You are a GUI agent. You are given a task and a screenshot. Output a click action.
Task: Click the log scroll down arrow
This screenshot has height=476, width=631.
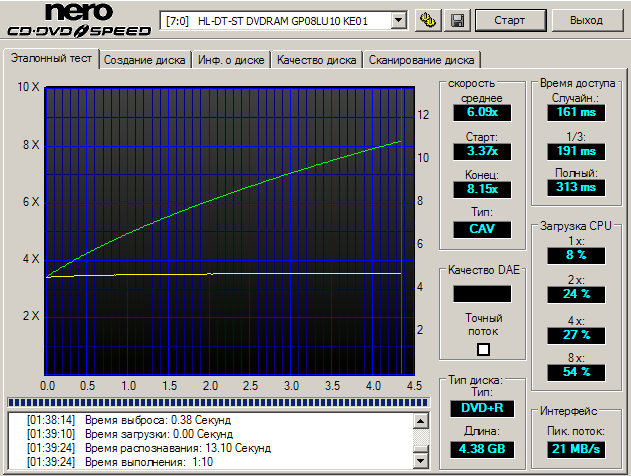(x=421, y=460)
